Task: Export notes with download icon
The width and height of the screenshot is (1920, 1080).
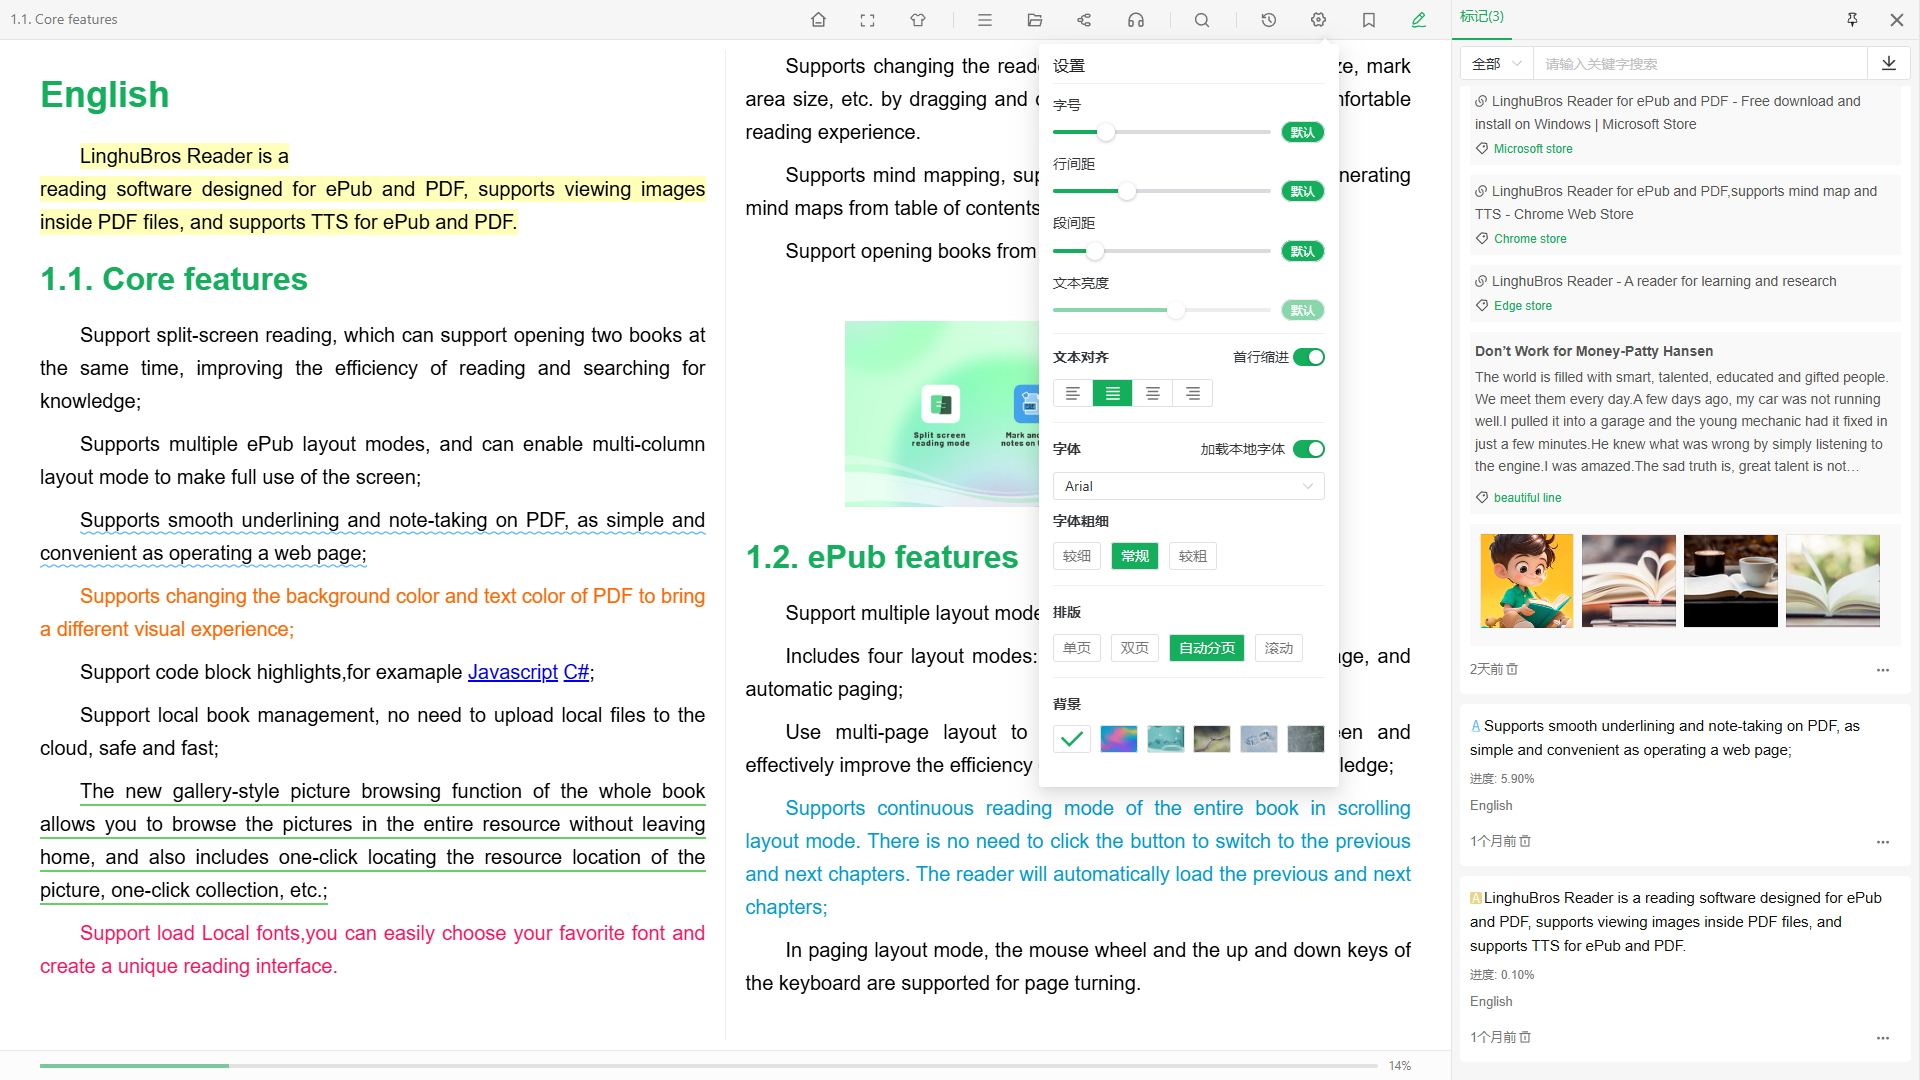Action: click(1889, 63)
